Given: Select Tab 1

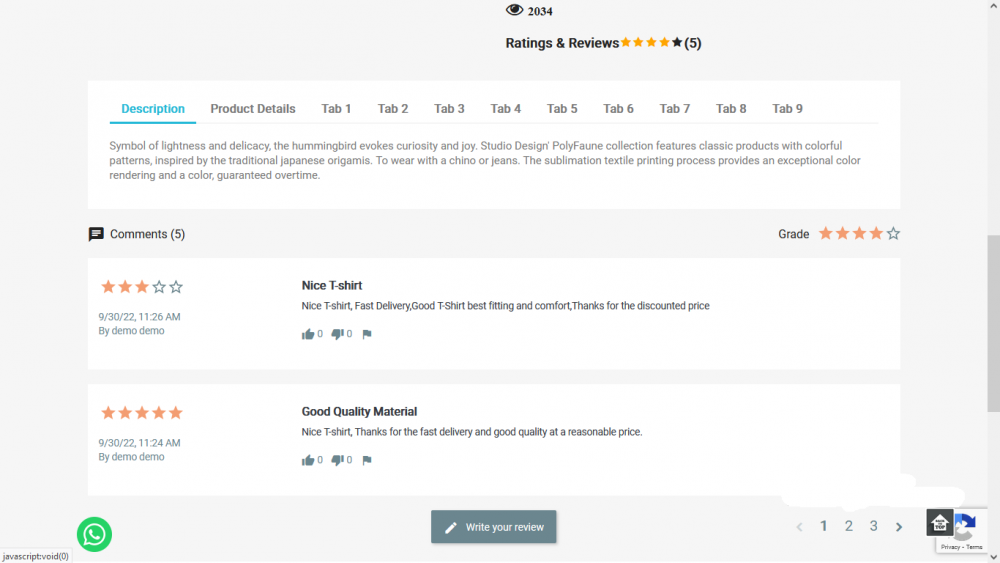Looking at the screenshot, I should [336, 108].
